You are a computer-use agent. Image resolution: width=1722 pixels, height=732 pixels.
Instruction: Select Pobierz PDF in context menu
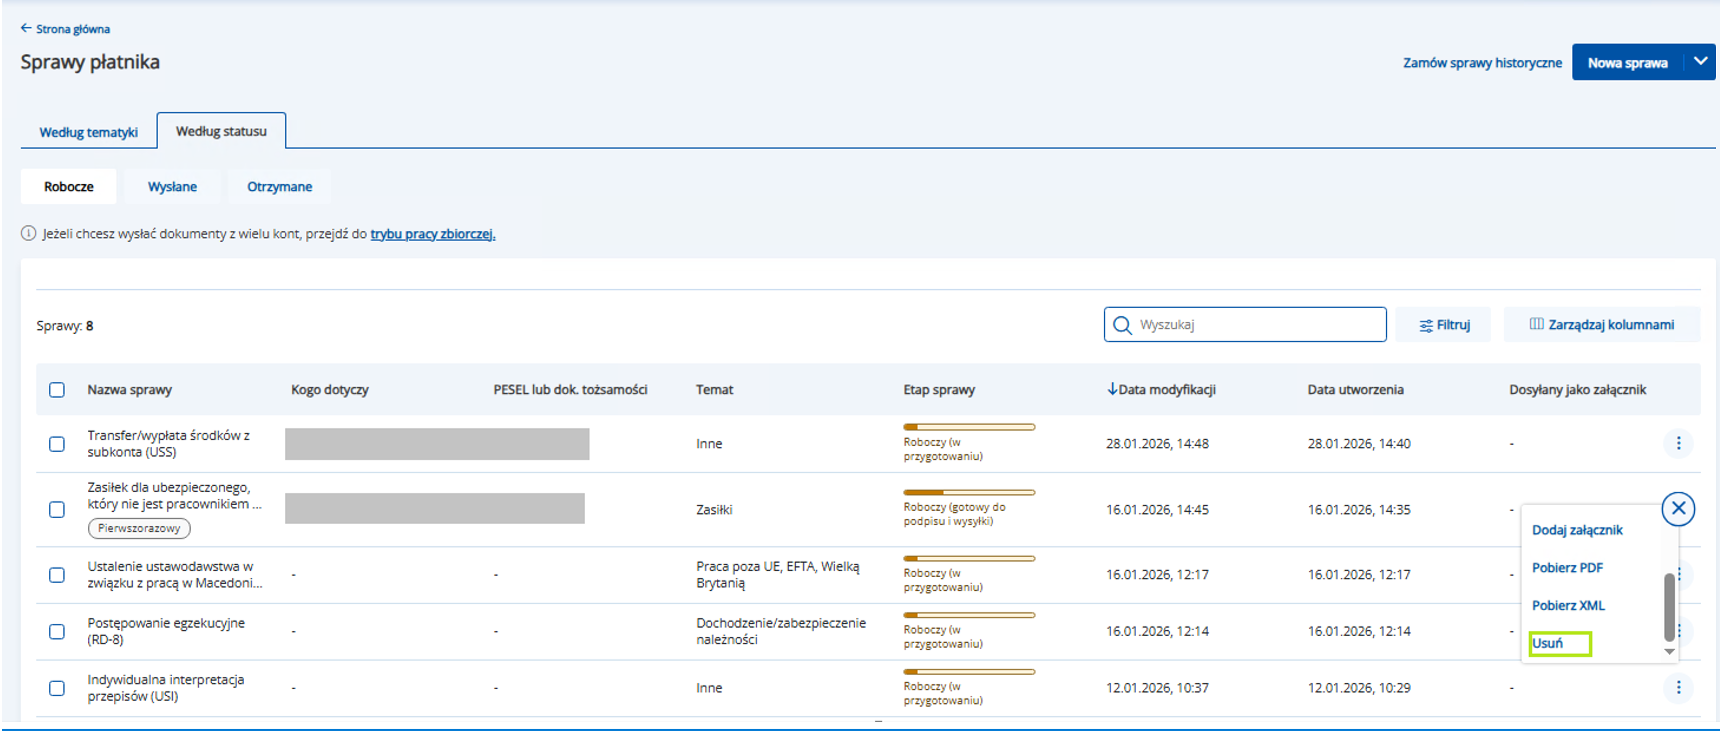point(1567,568)
